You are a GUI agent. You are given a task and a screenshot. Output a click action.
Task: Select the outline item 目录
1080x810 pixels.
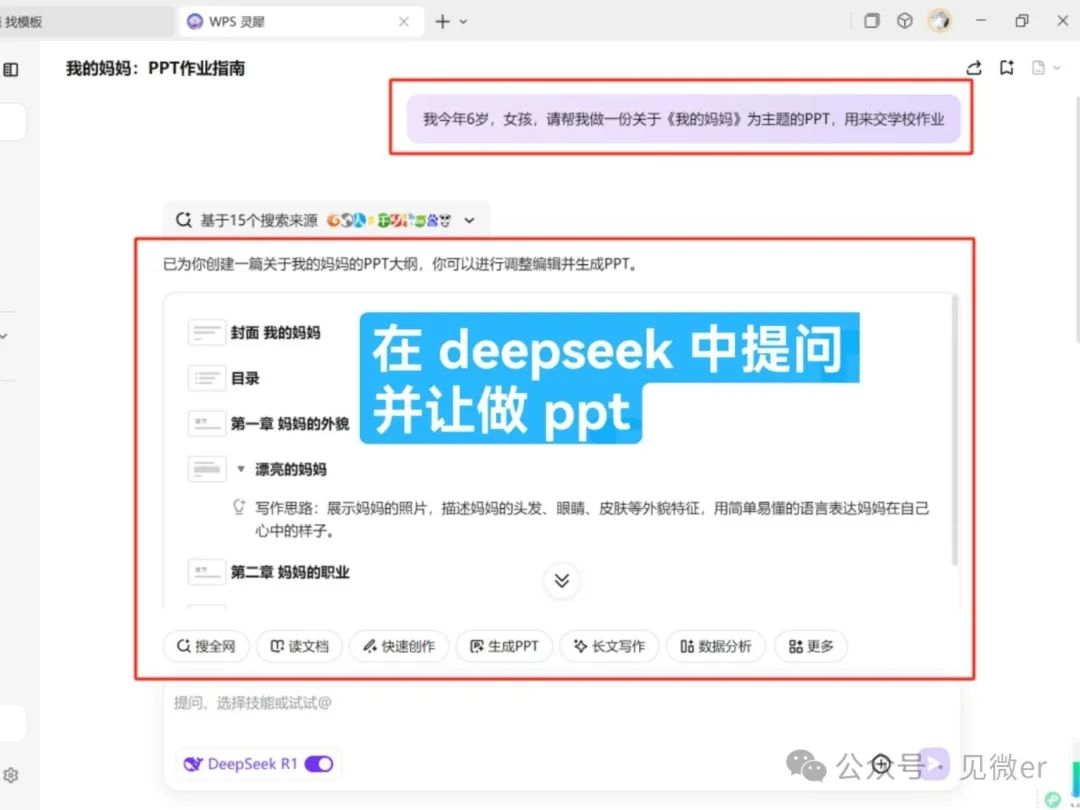tap(245, 378)
